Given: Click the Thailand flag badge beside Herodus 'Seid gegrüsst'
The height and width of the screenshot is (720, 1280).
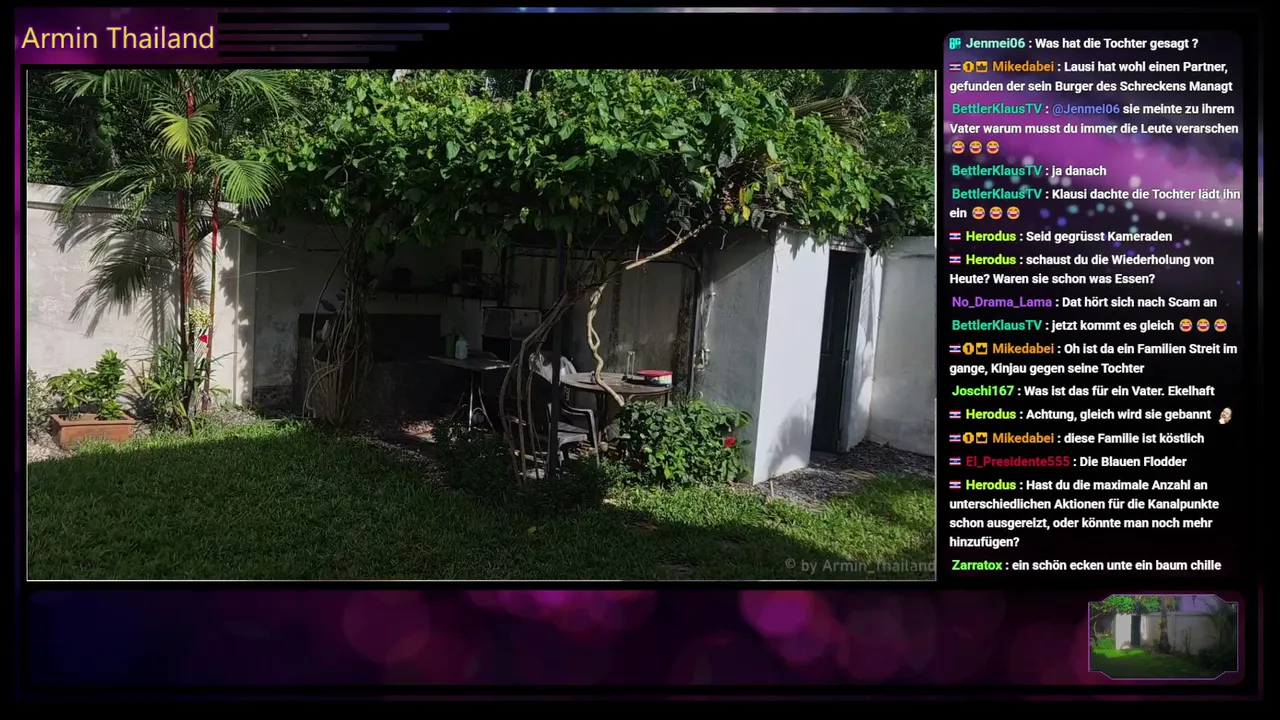Looking at the screenshot, I should coord(955,237).
